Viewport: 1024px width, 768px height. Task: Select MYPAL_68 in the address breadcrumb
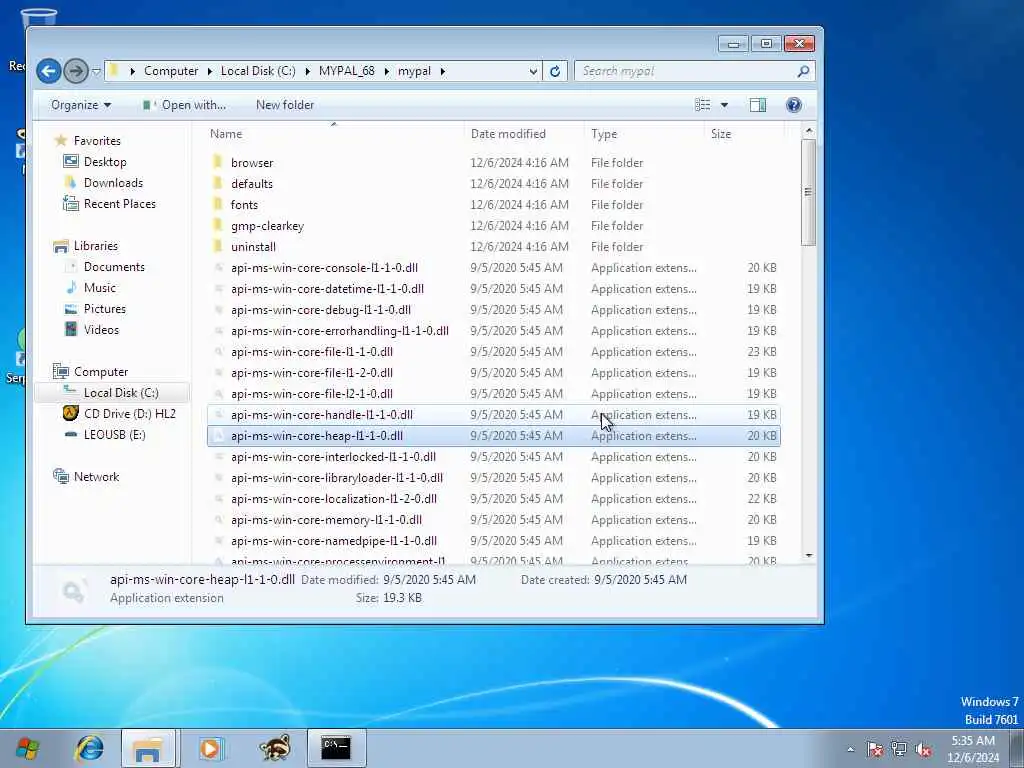tap(347, 71)
